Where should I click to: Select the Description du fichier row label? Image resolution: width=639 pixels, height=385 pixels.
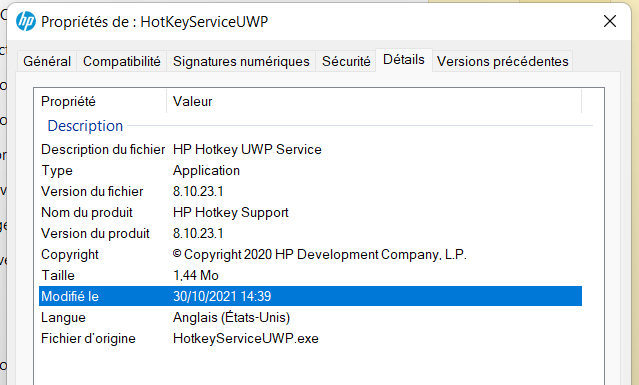coord(103,150)
